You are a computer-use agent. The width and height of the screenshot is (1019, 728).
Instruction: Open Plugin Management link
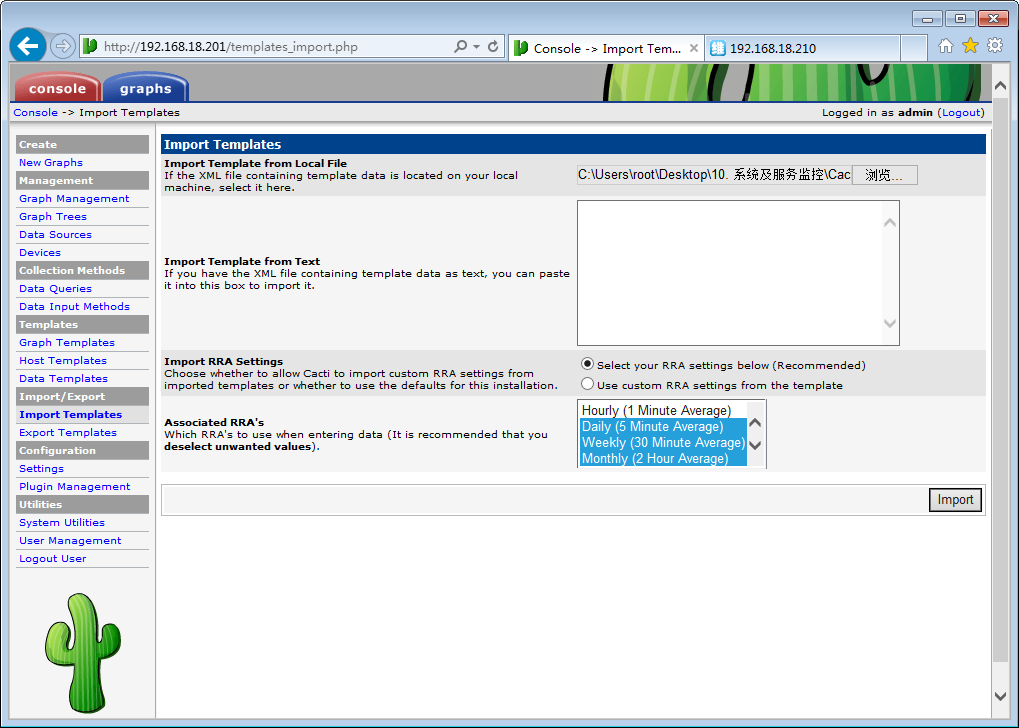75,486
